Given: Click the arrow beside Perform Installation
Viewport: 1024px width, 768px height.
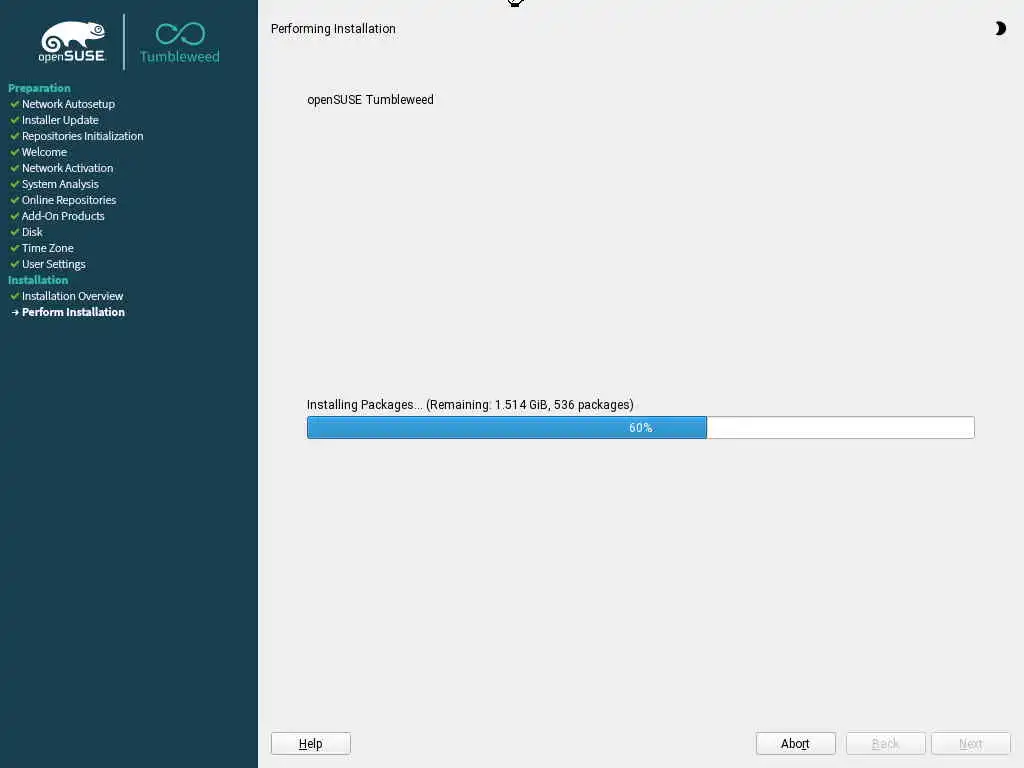Looking at the screenshot, I should [x=15, y=312].
